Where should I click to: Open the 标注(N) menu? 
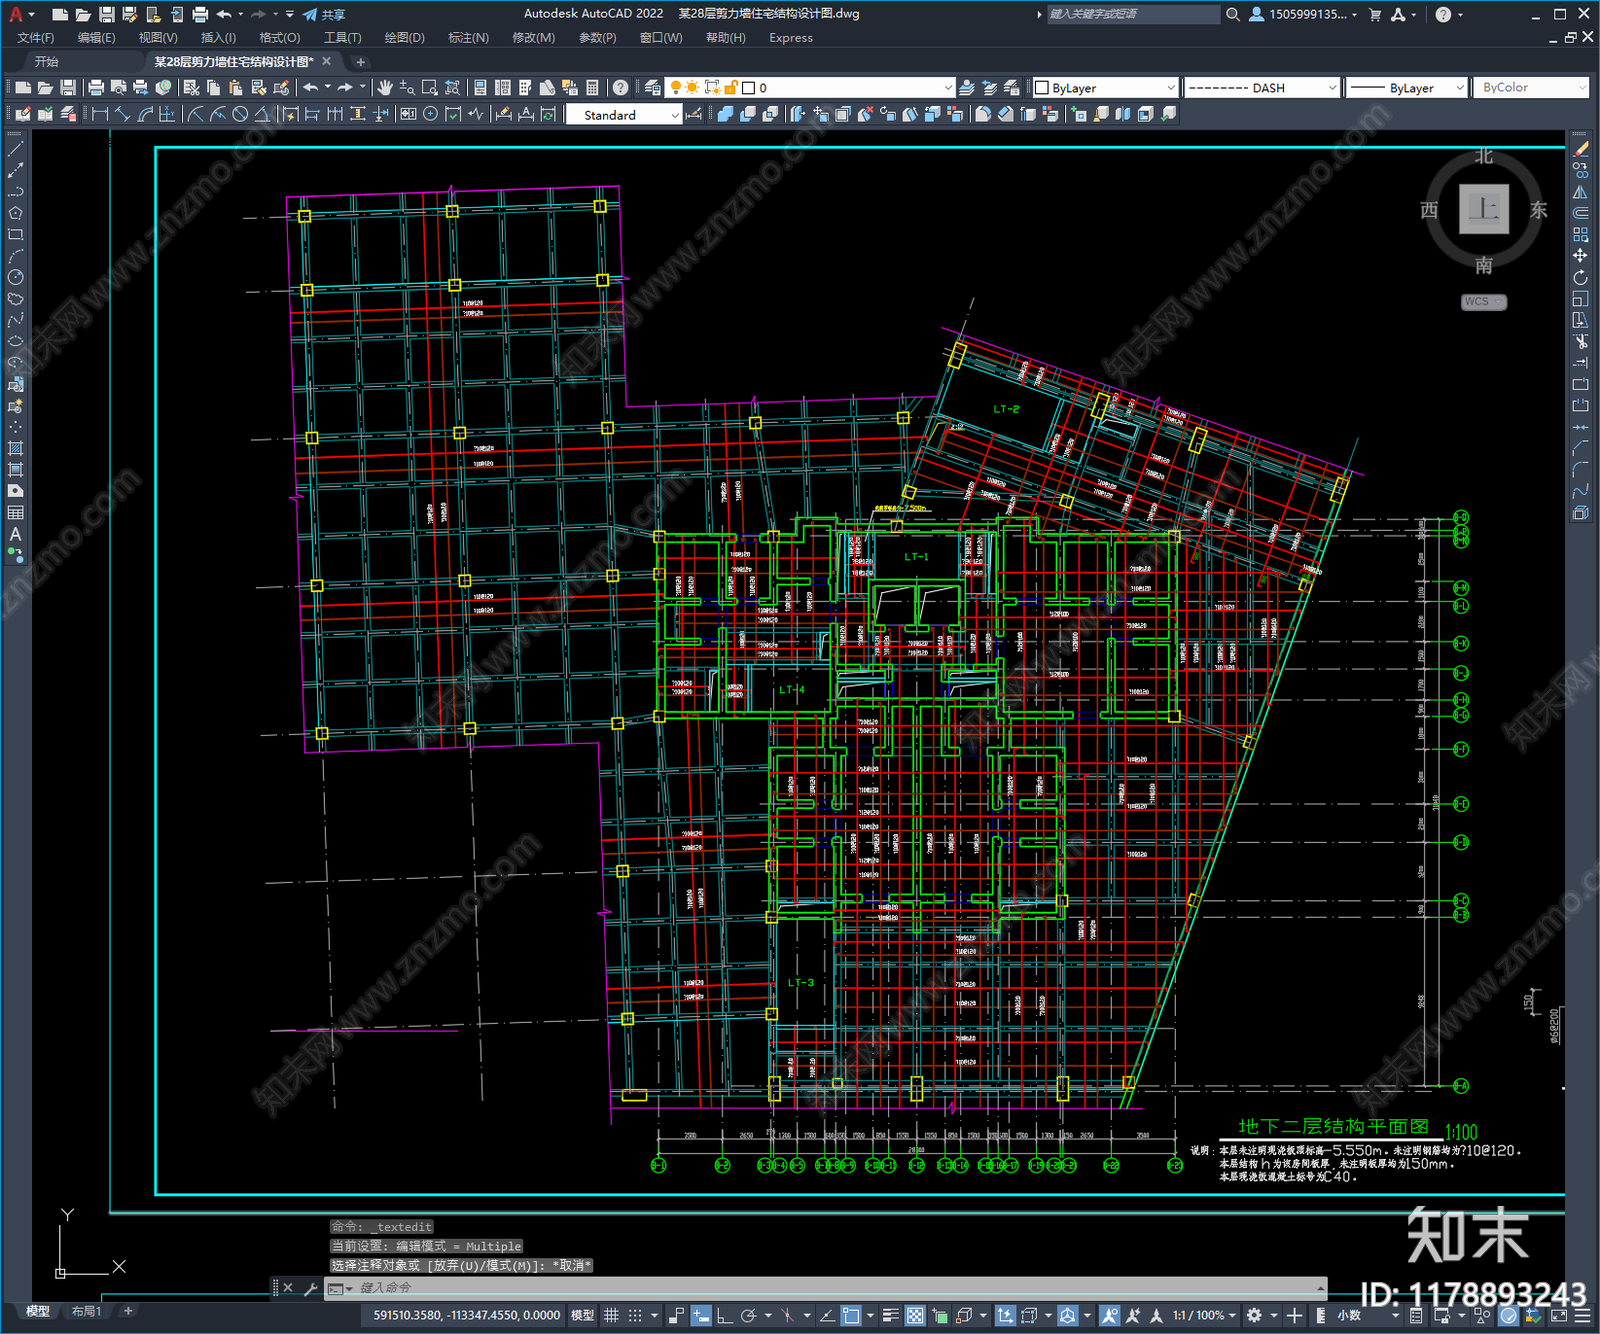(x=468, y=38)
